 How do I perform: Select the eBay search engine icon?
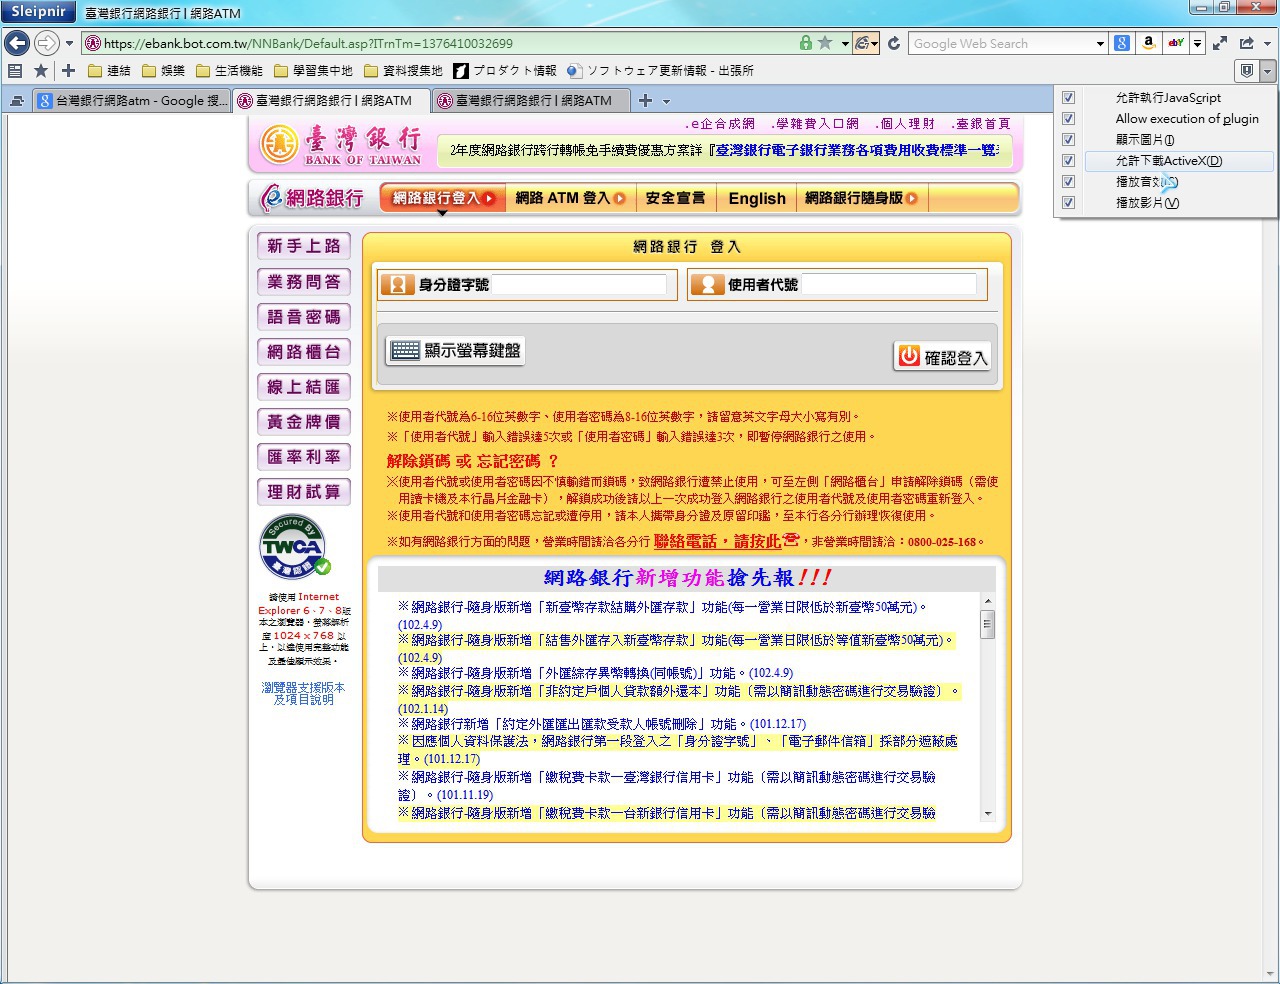tap(1176, 43)
